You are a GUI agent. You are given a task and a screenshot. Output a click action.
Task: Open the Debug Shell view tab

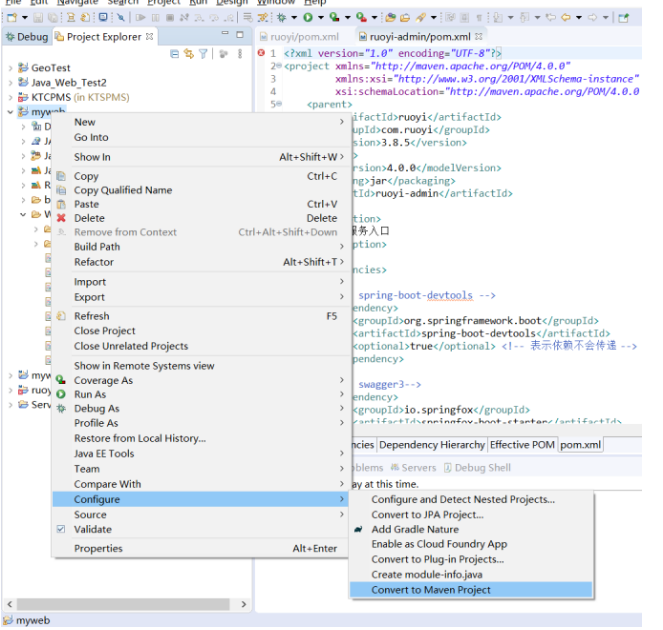point(477,468)
